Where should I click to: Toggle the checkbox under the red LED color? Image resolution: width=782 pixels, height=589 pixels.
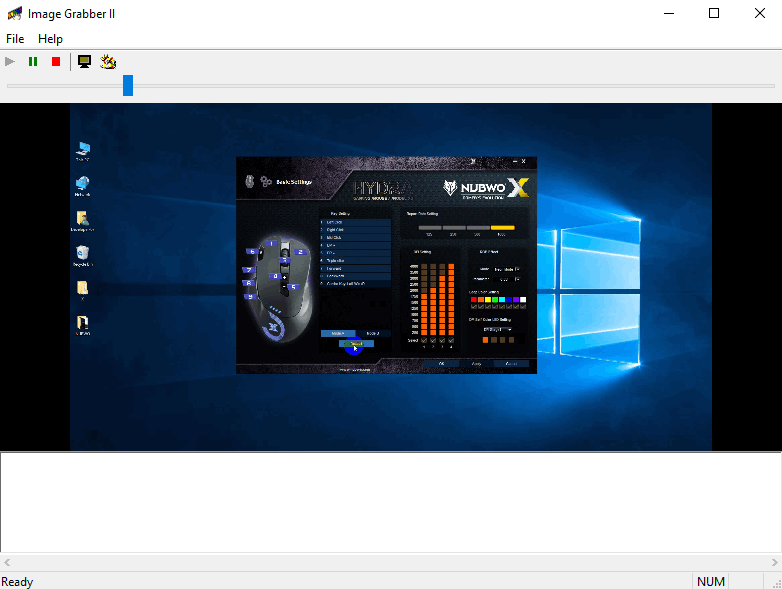pos(474,306)
